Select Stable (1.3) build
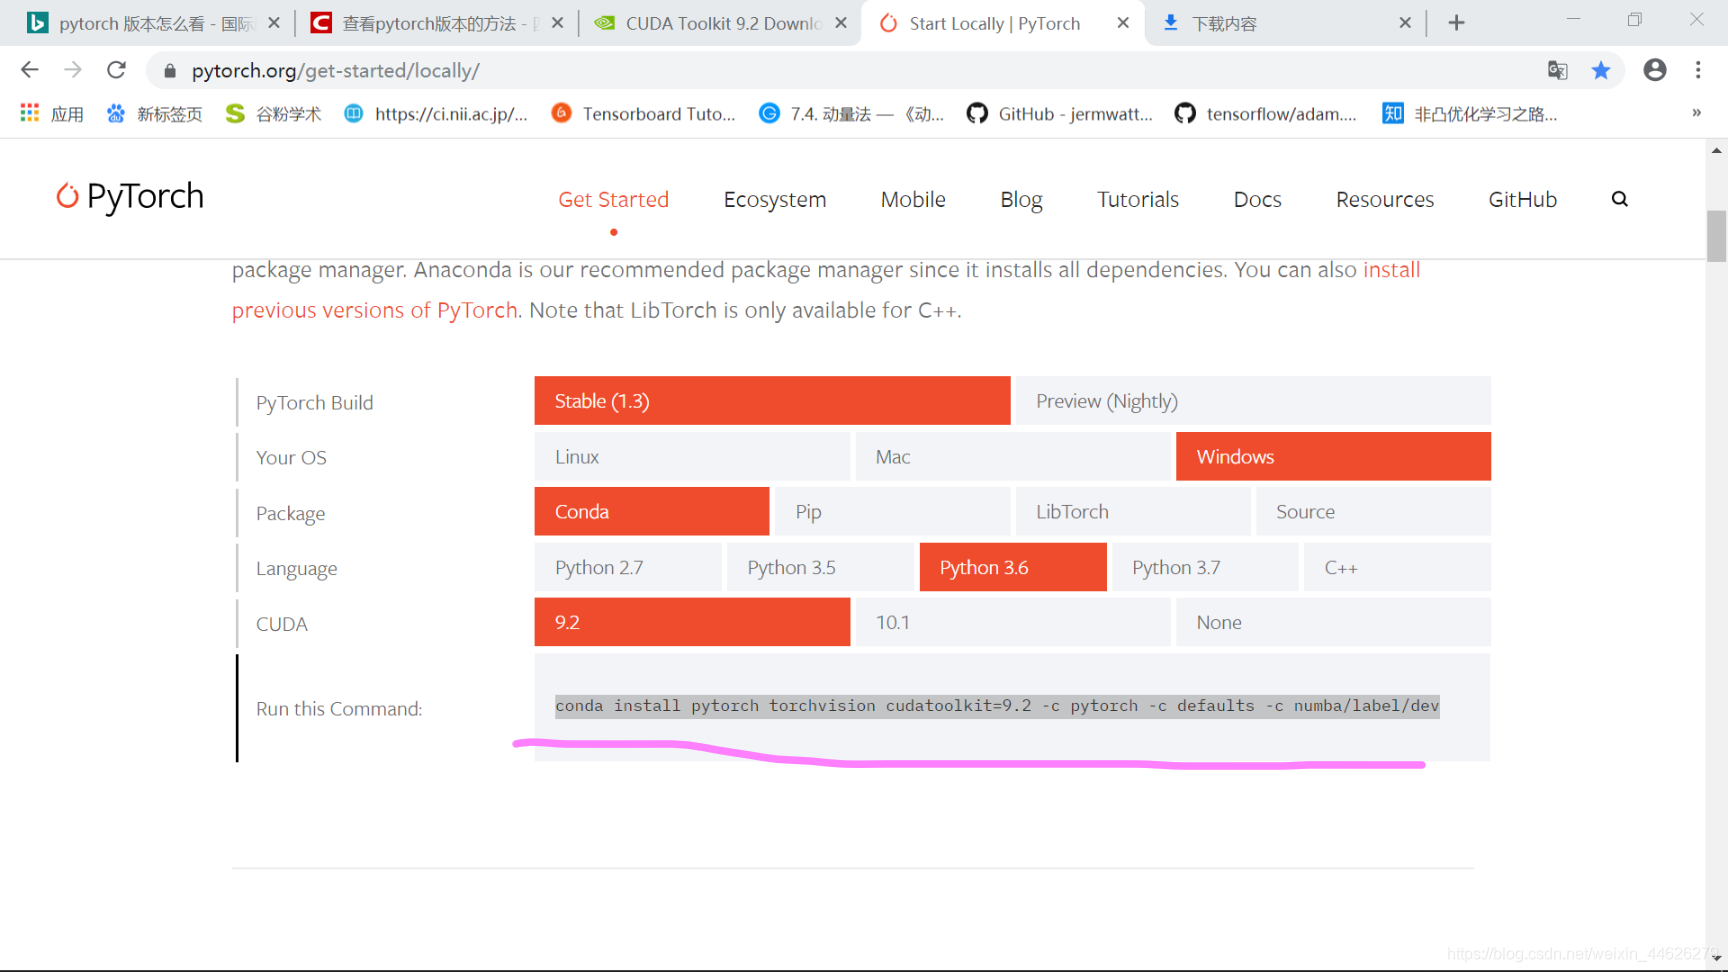Screen dimensions: 1728x972 [772, 401]
